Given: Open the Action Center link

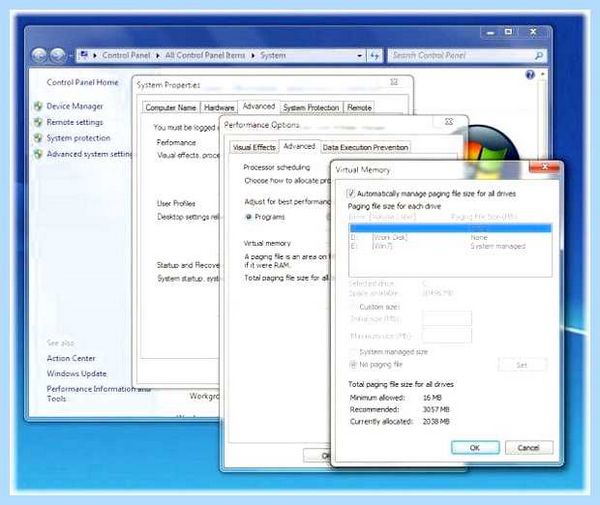Looking at the screenshot, I should click(x=71, y=358).
